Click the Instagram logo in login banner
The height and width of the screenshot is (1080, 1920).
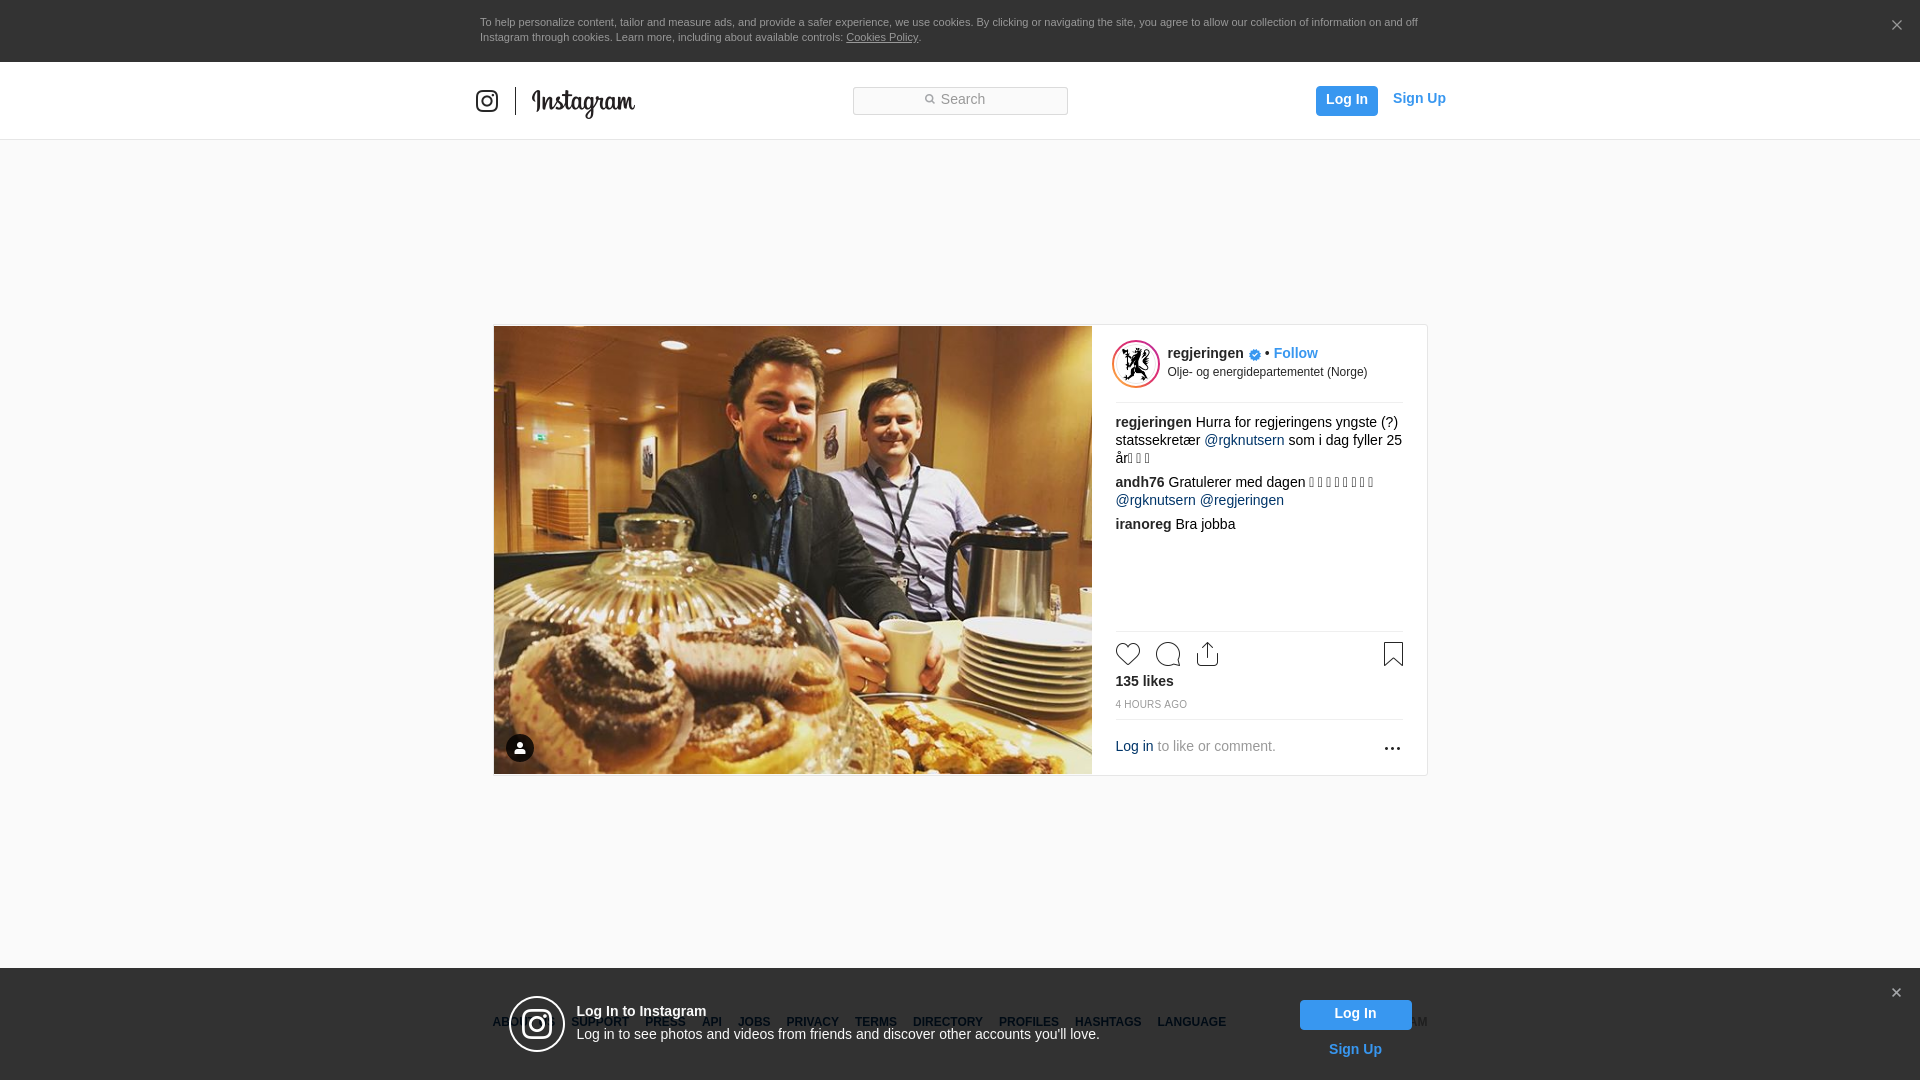pos(537,1024)
